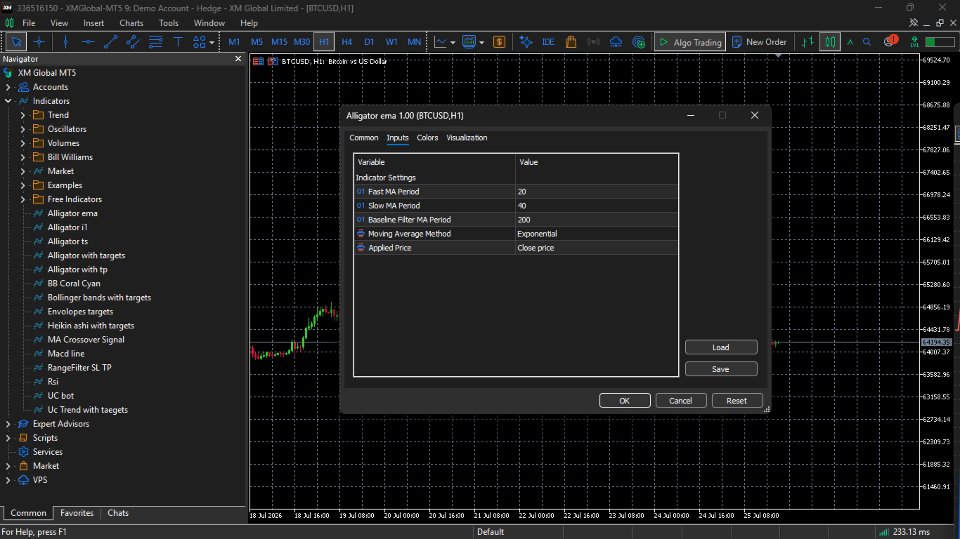This screenshot has width=960, height=539.
Task: Click Reset in Alligator ema dialog
Action: coord(737,401)
